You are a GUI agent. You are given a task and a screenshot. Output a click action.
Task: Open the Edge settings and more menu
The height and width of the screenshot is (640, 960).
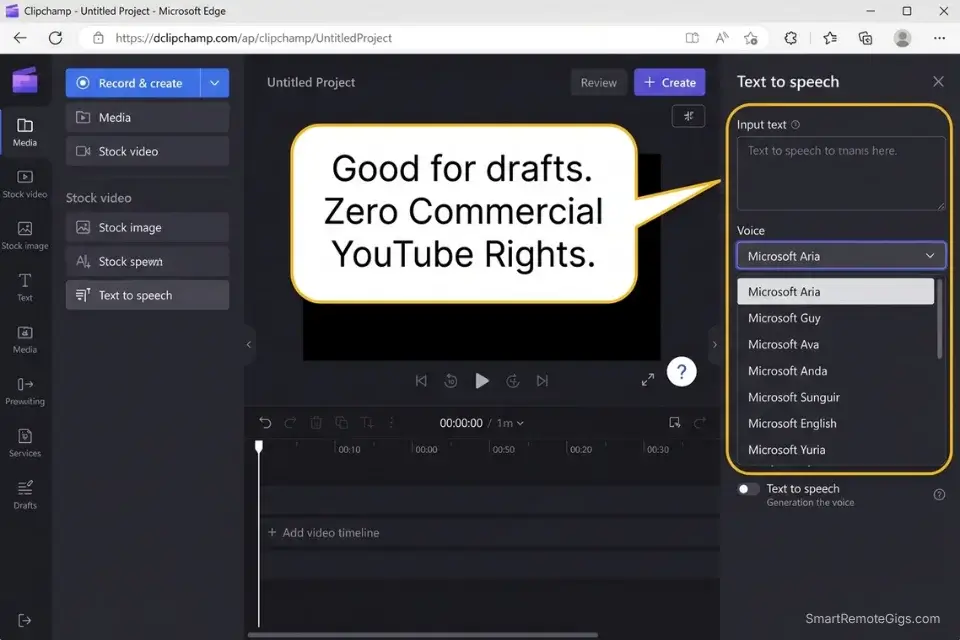(x=939, y=38)
